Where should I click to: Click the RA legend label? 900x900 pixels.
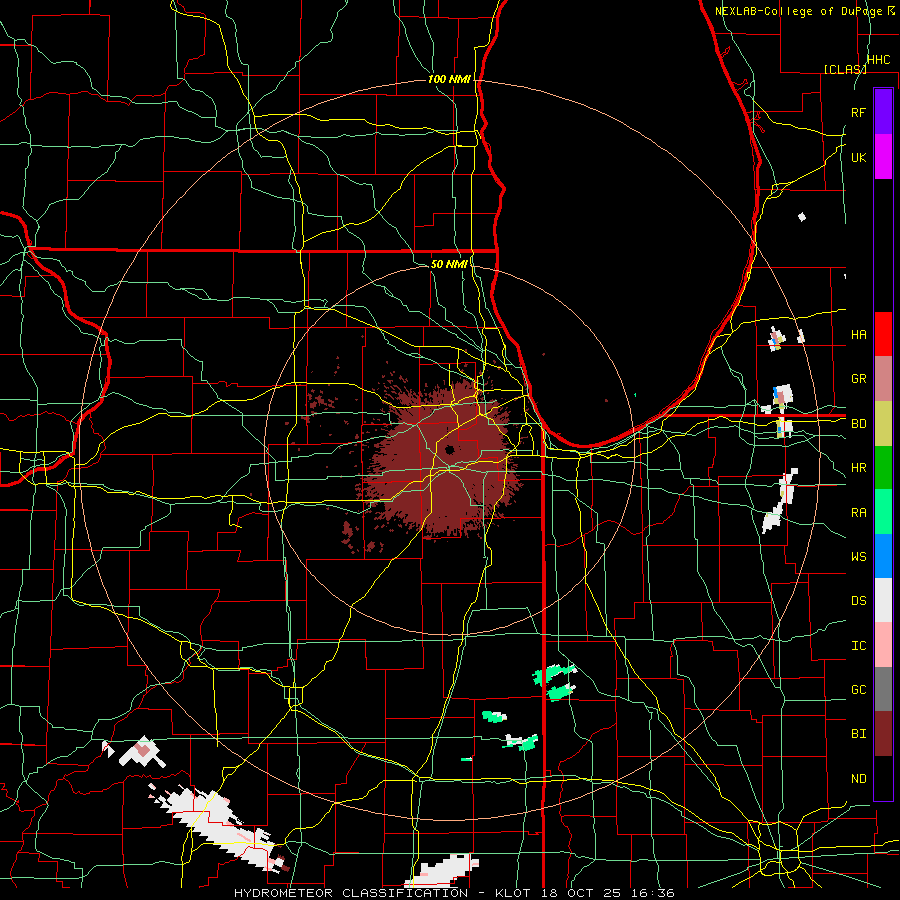coord(858,512)
